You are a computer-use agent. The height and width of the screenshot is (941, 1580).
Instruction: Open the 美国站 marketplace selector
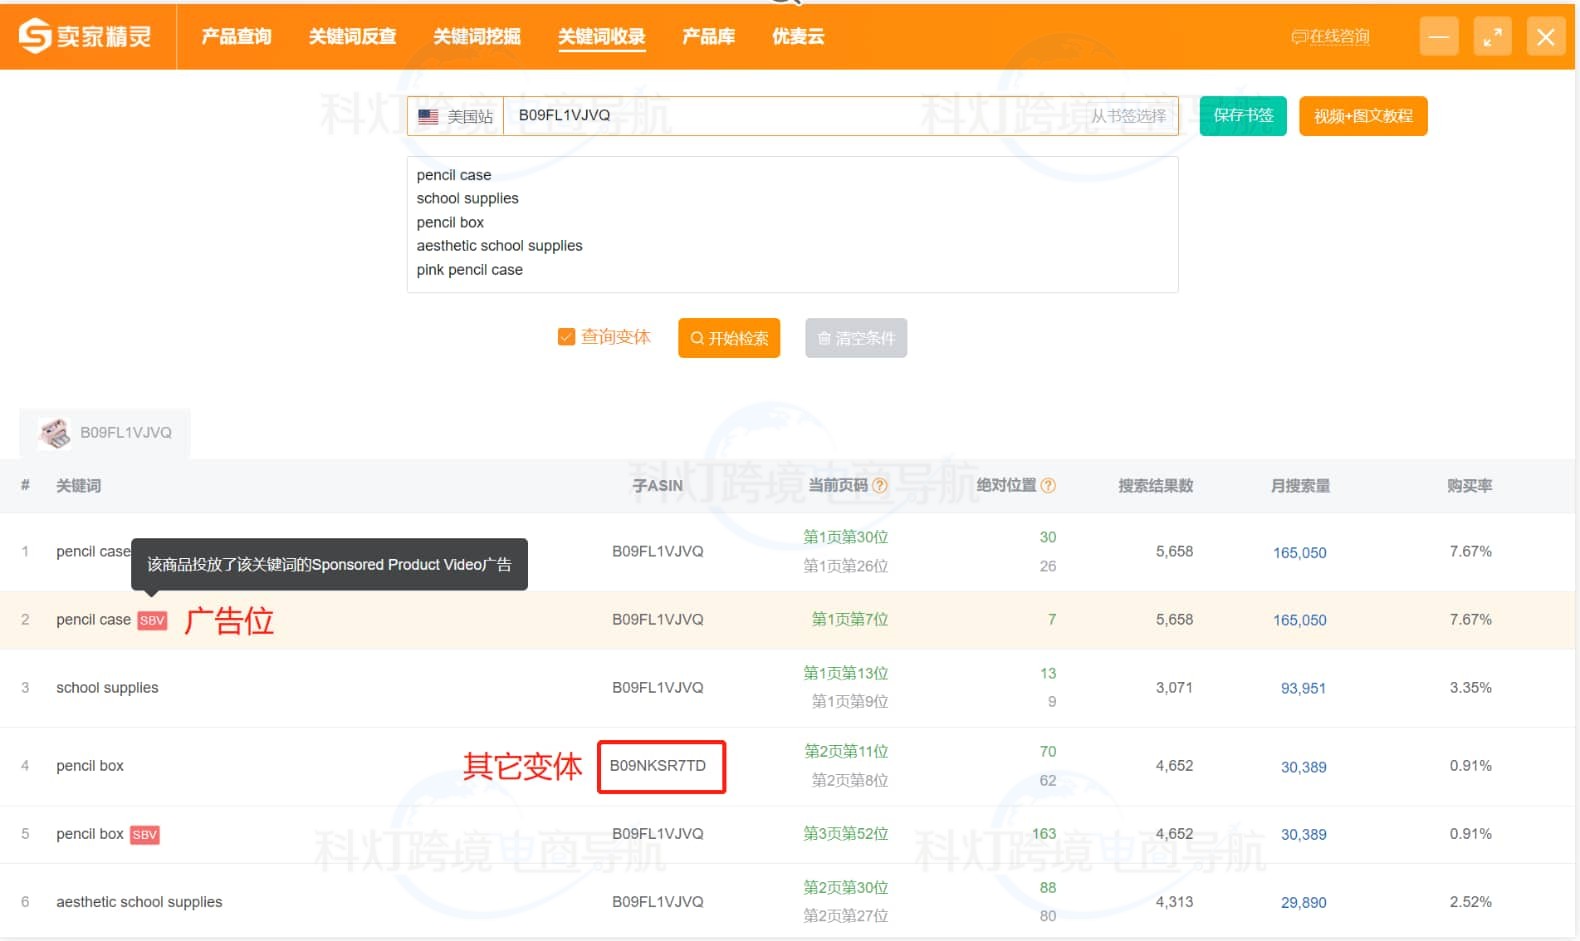click(x=456, y=116)
